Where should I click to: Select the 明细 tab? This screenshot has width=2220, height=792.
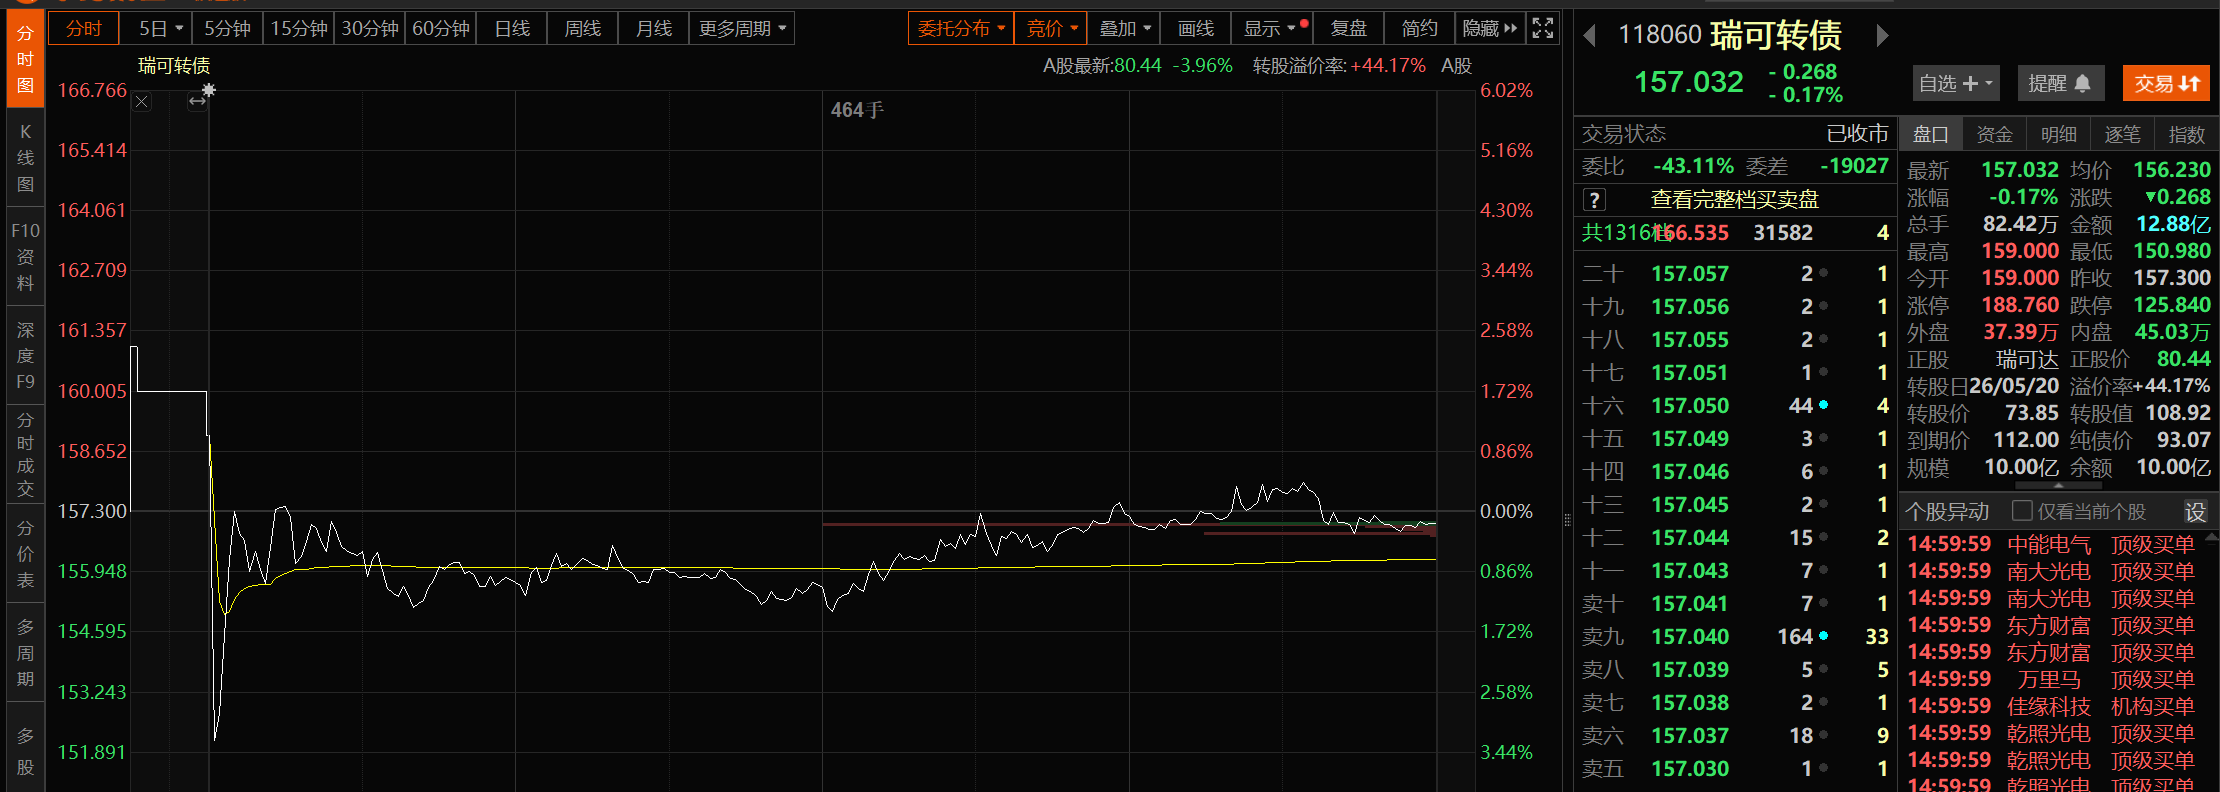pos(2059,134)
